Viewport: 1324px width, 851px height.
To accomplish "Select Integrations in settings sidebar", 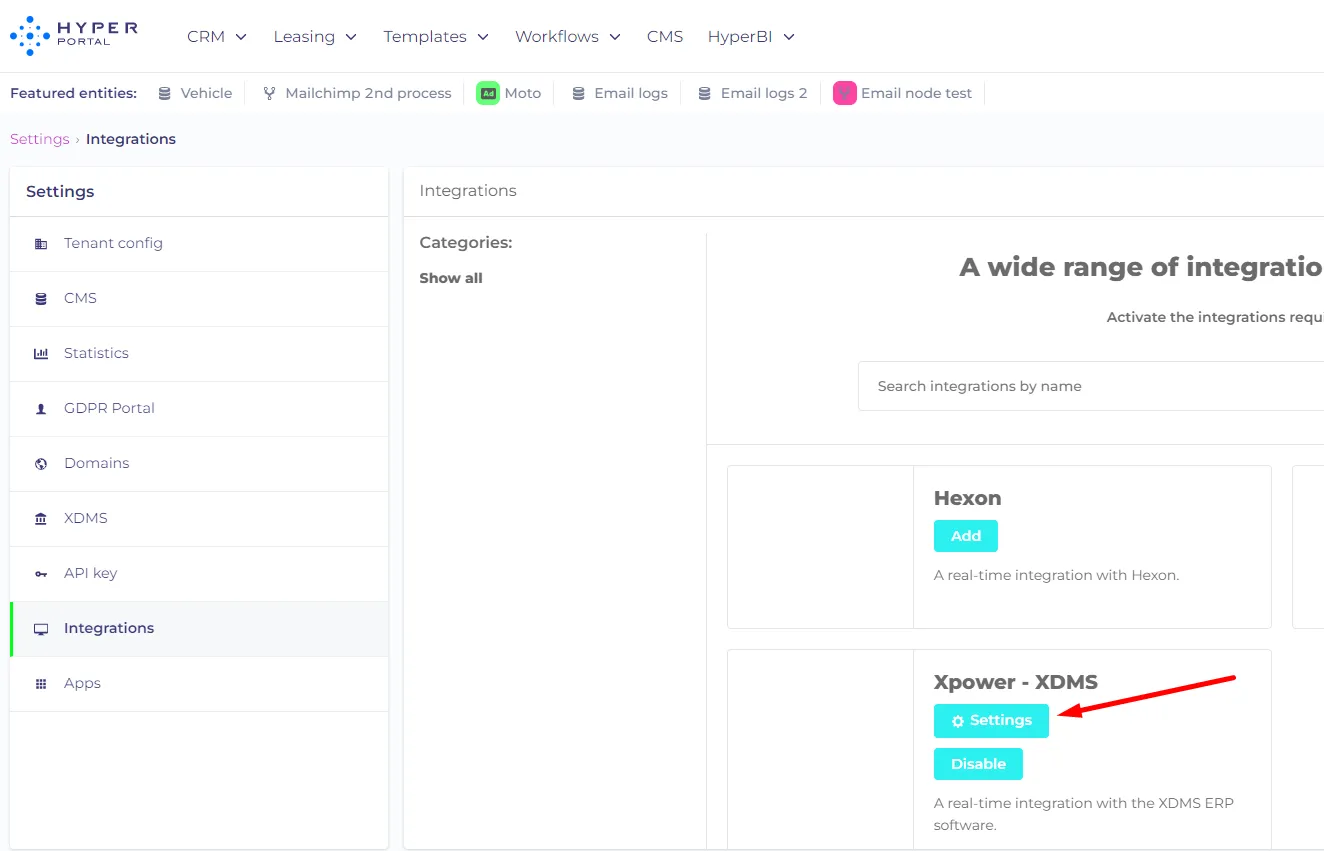I will (x=199, y=629).
